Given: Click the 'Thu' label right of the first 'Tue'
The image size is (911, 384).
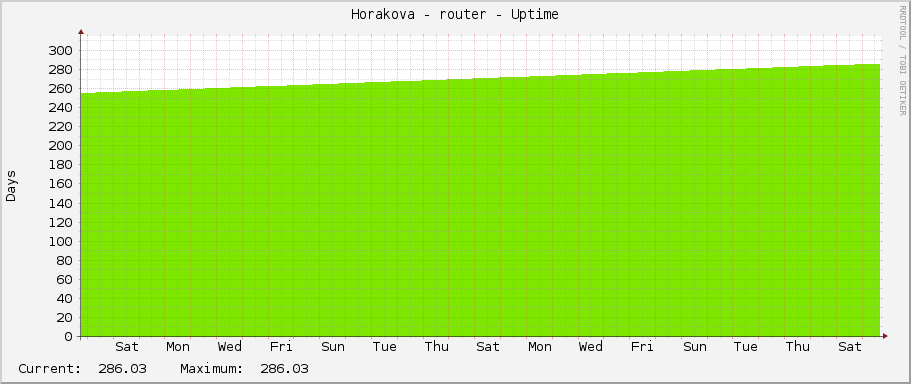Looking at the screenshot, I should click(x=436, y=347).
